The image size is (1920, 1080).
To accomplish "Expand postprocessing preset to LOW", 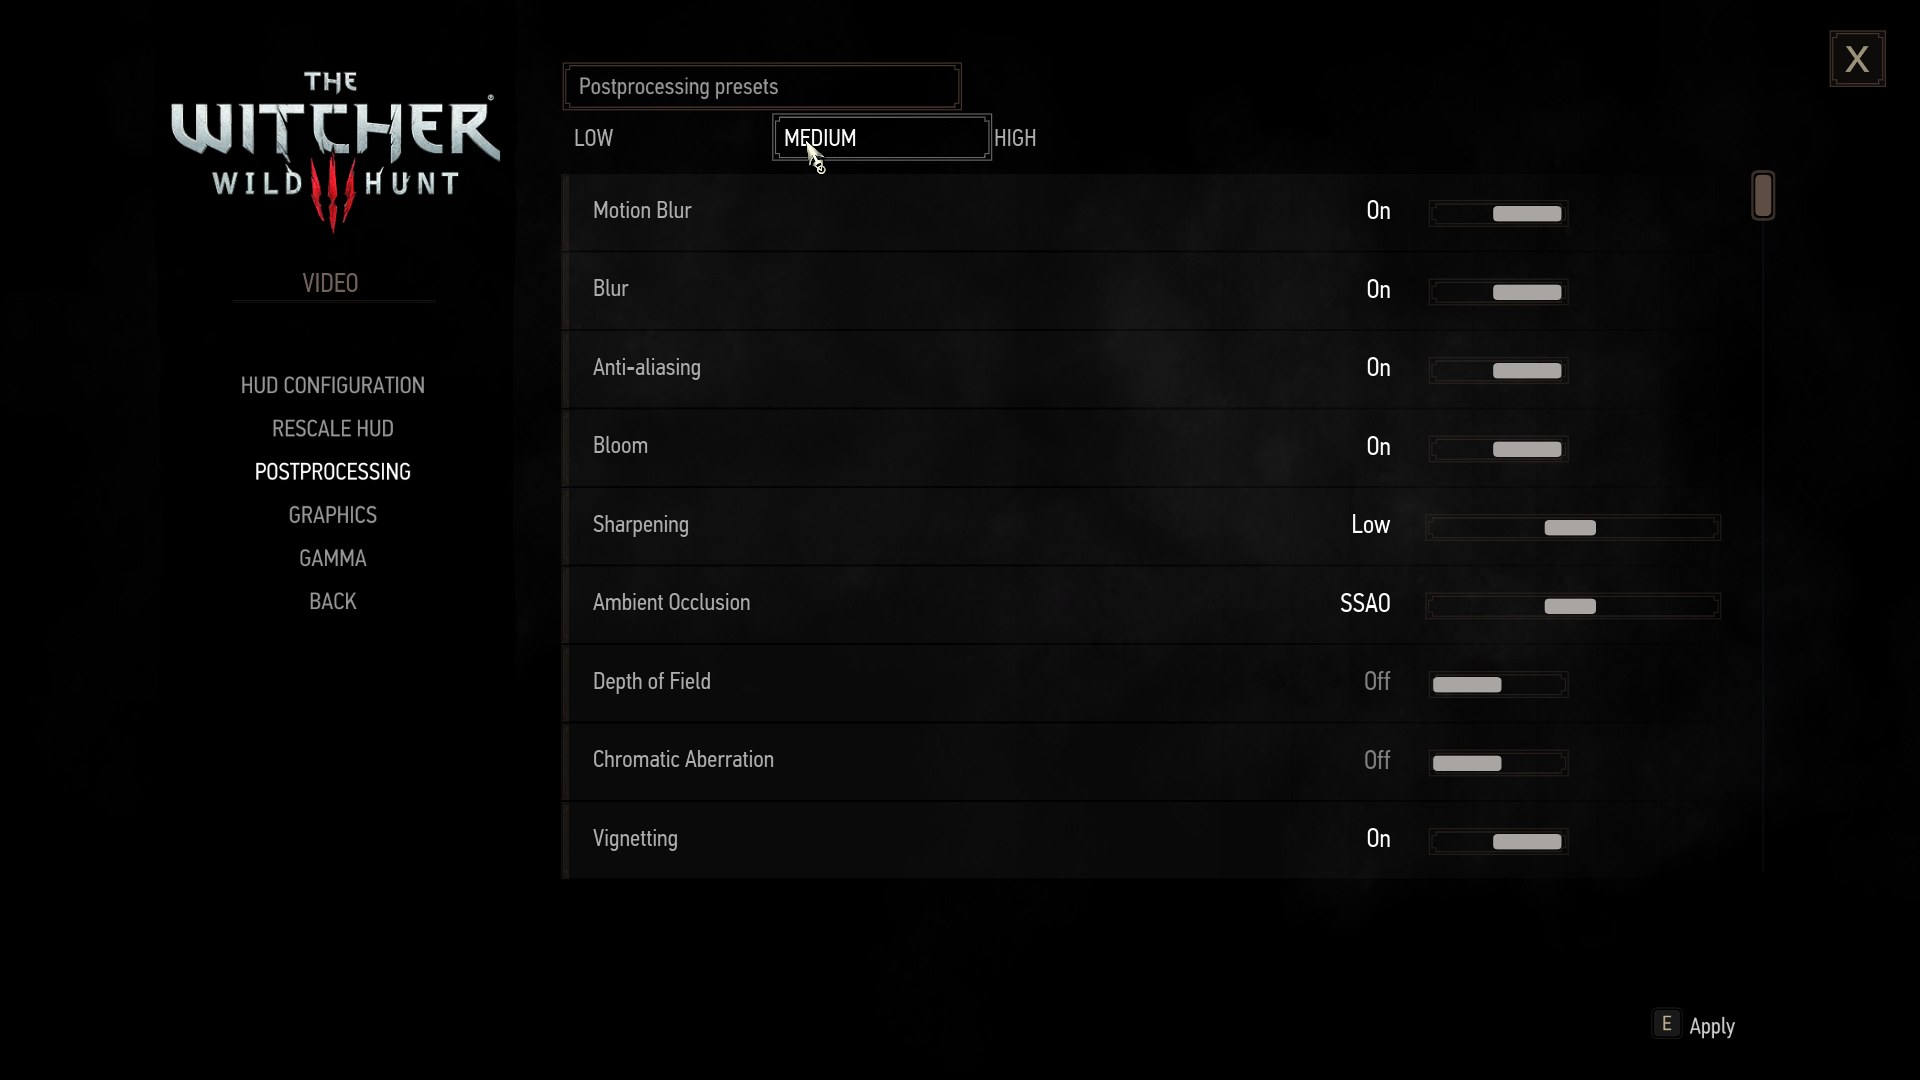I will click(592, 137).
